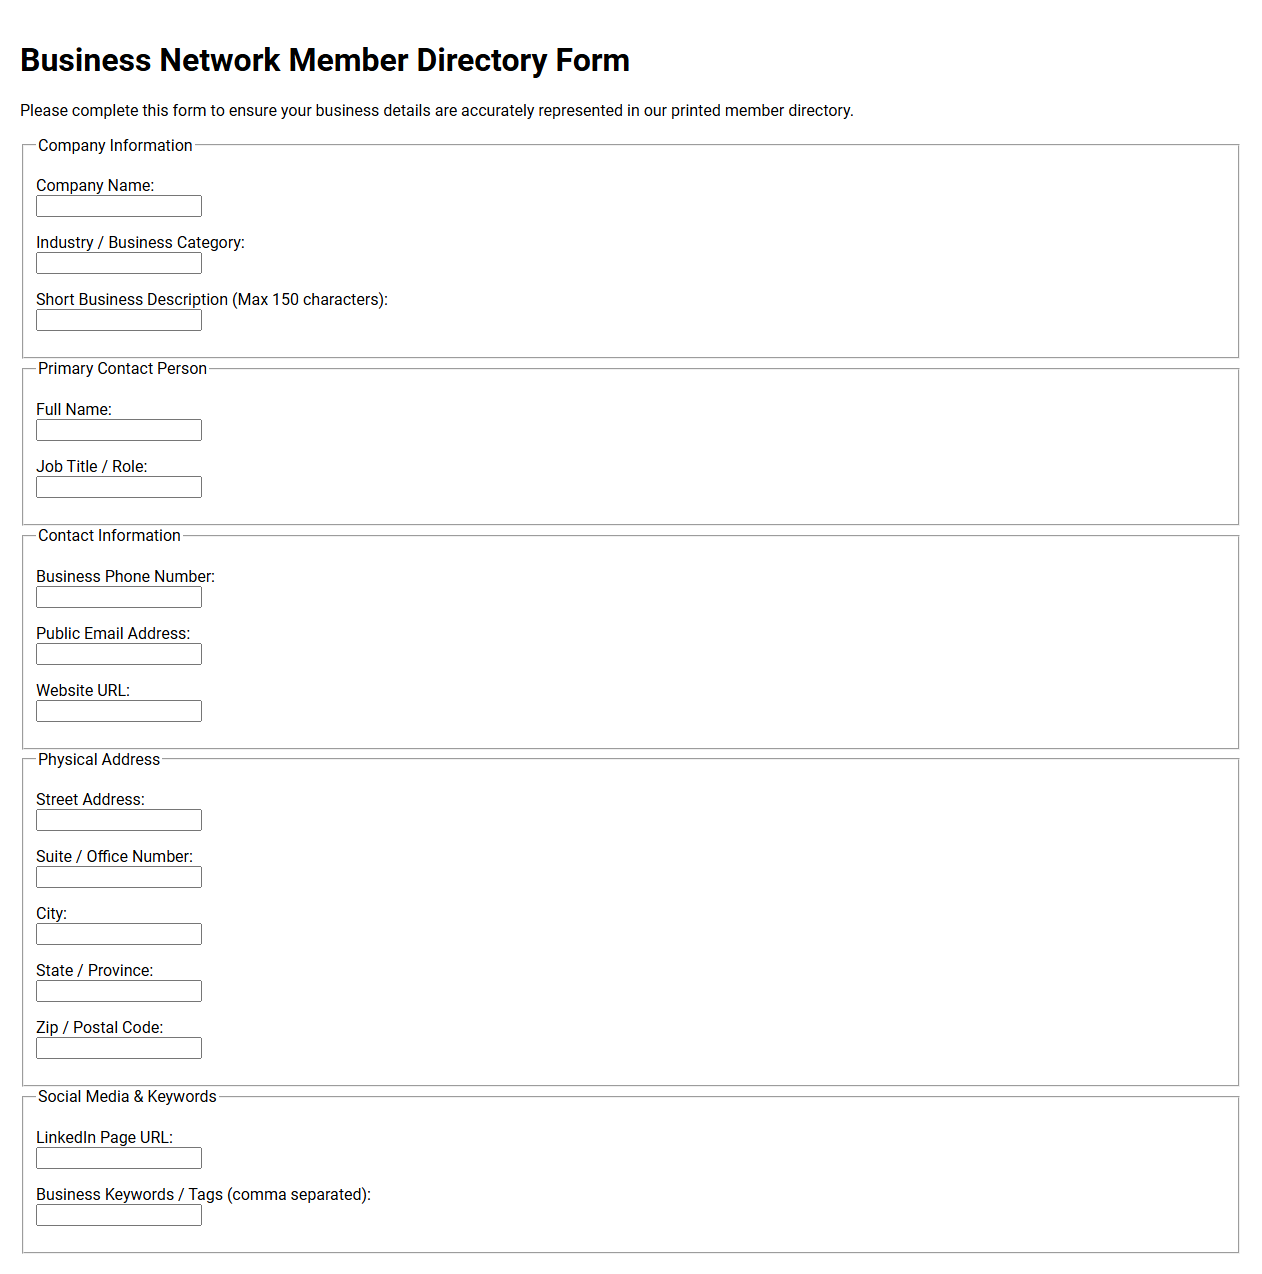Click the 'Business Phone Number:' label
This screenshot has height=1274, width=1262.
(126, 576)
